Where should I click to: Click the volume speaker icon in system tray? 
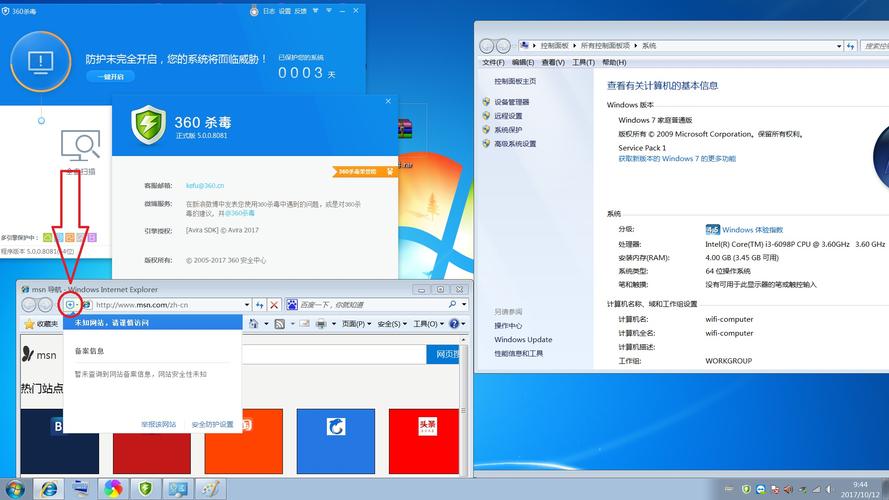(x=829, y=489)
